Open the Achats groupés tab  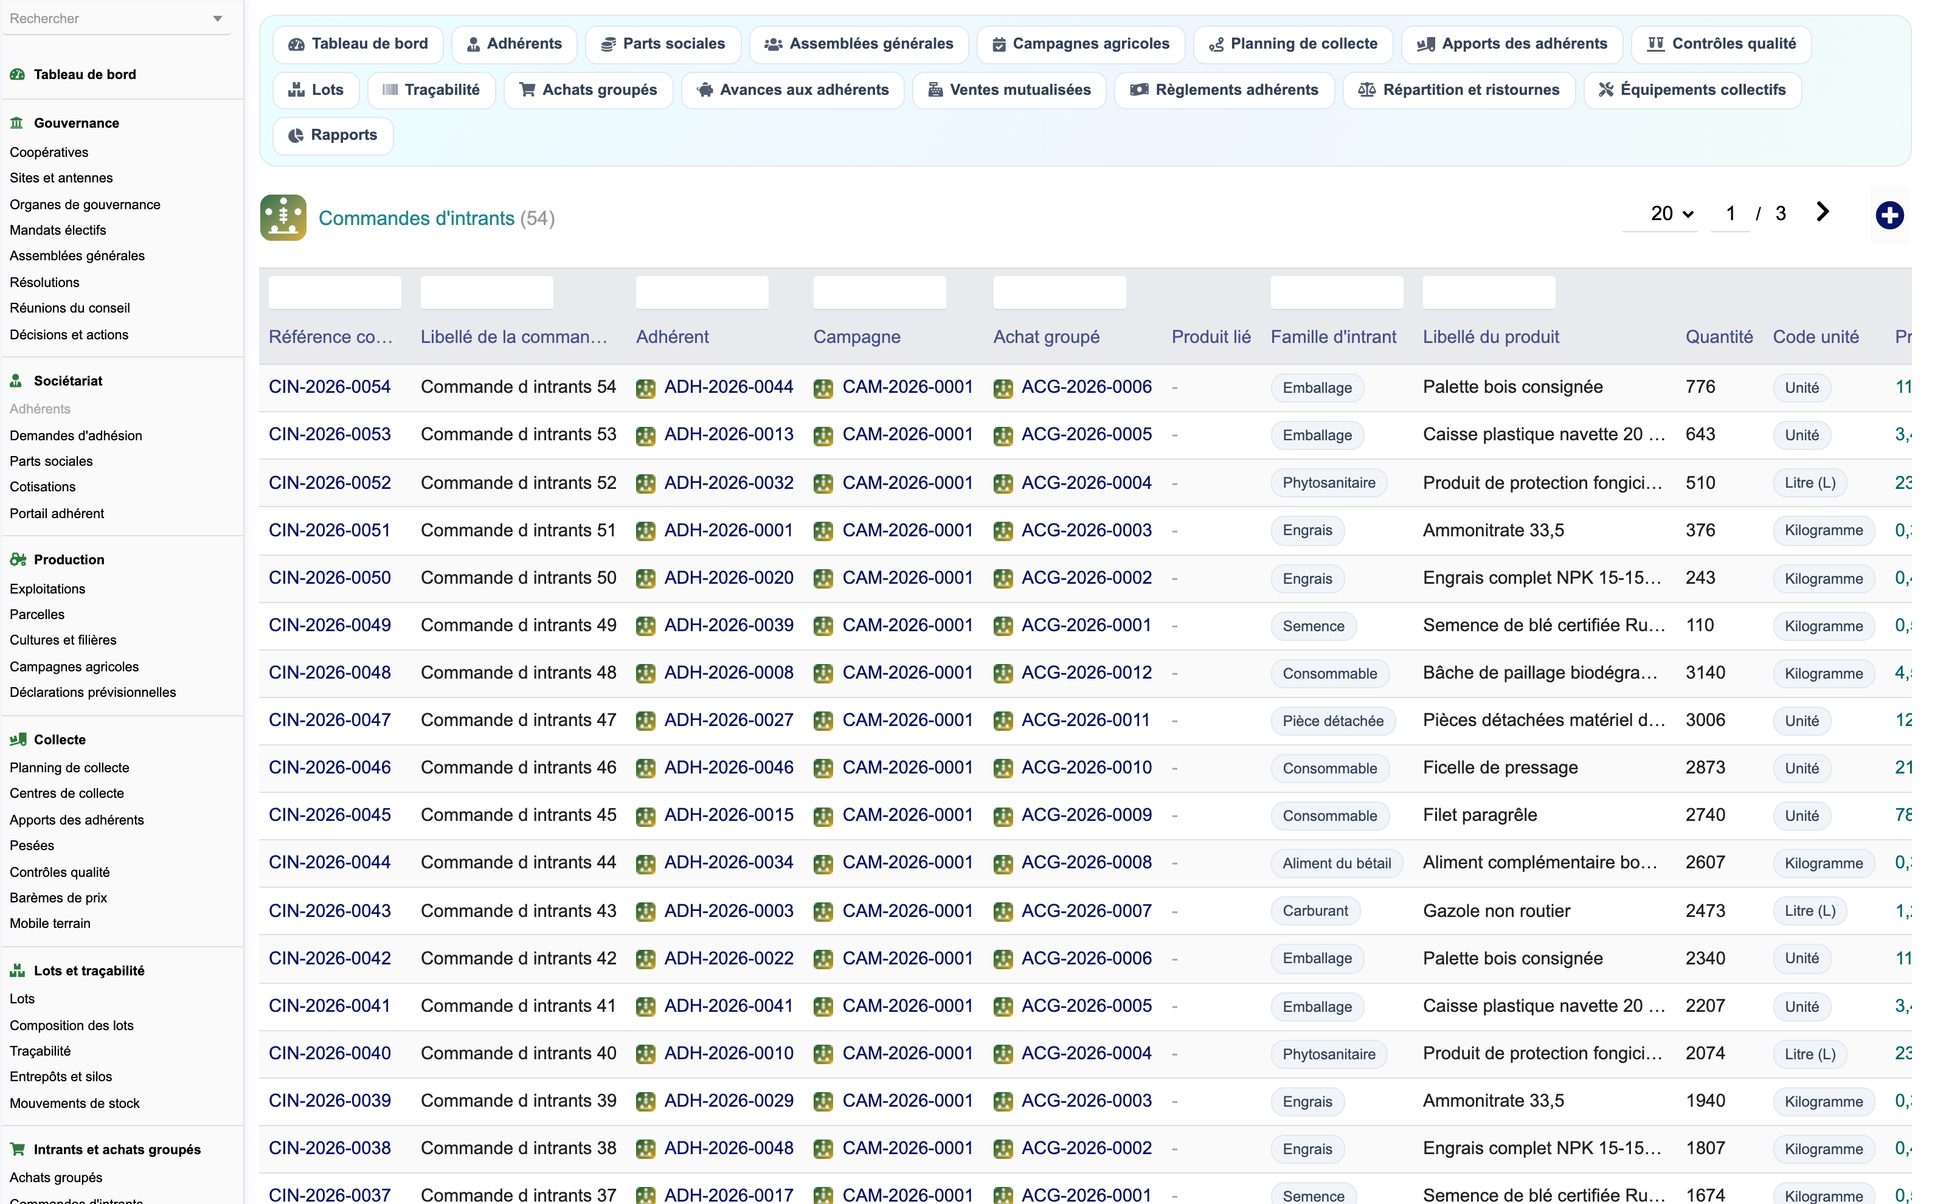point(588,90)
